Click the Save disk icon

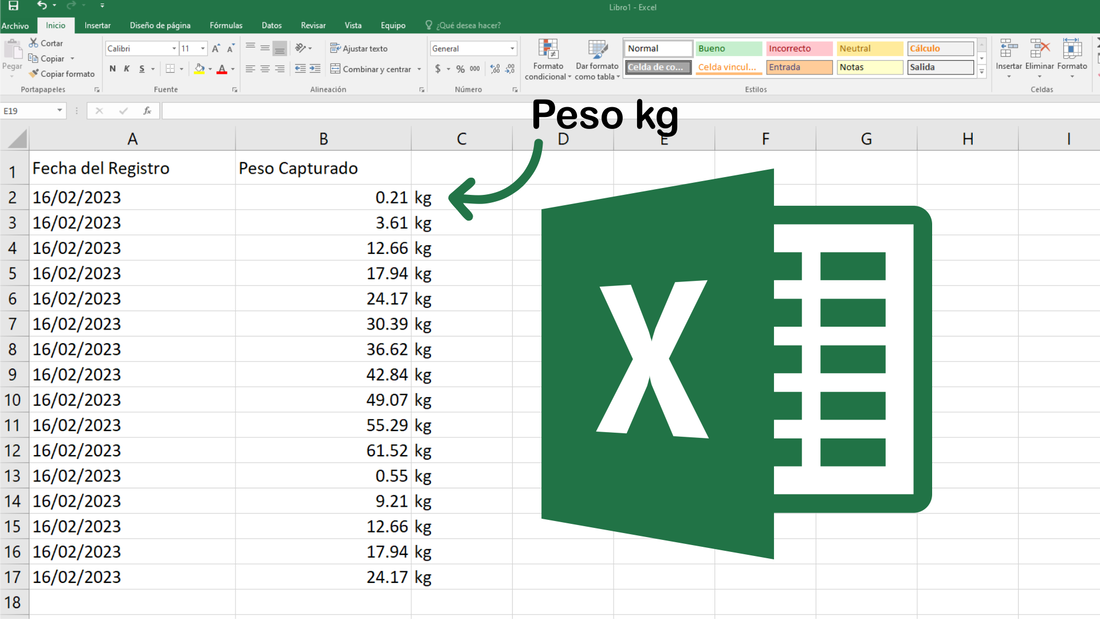(13, 6)
